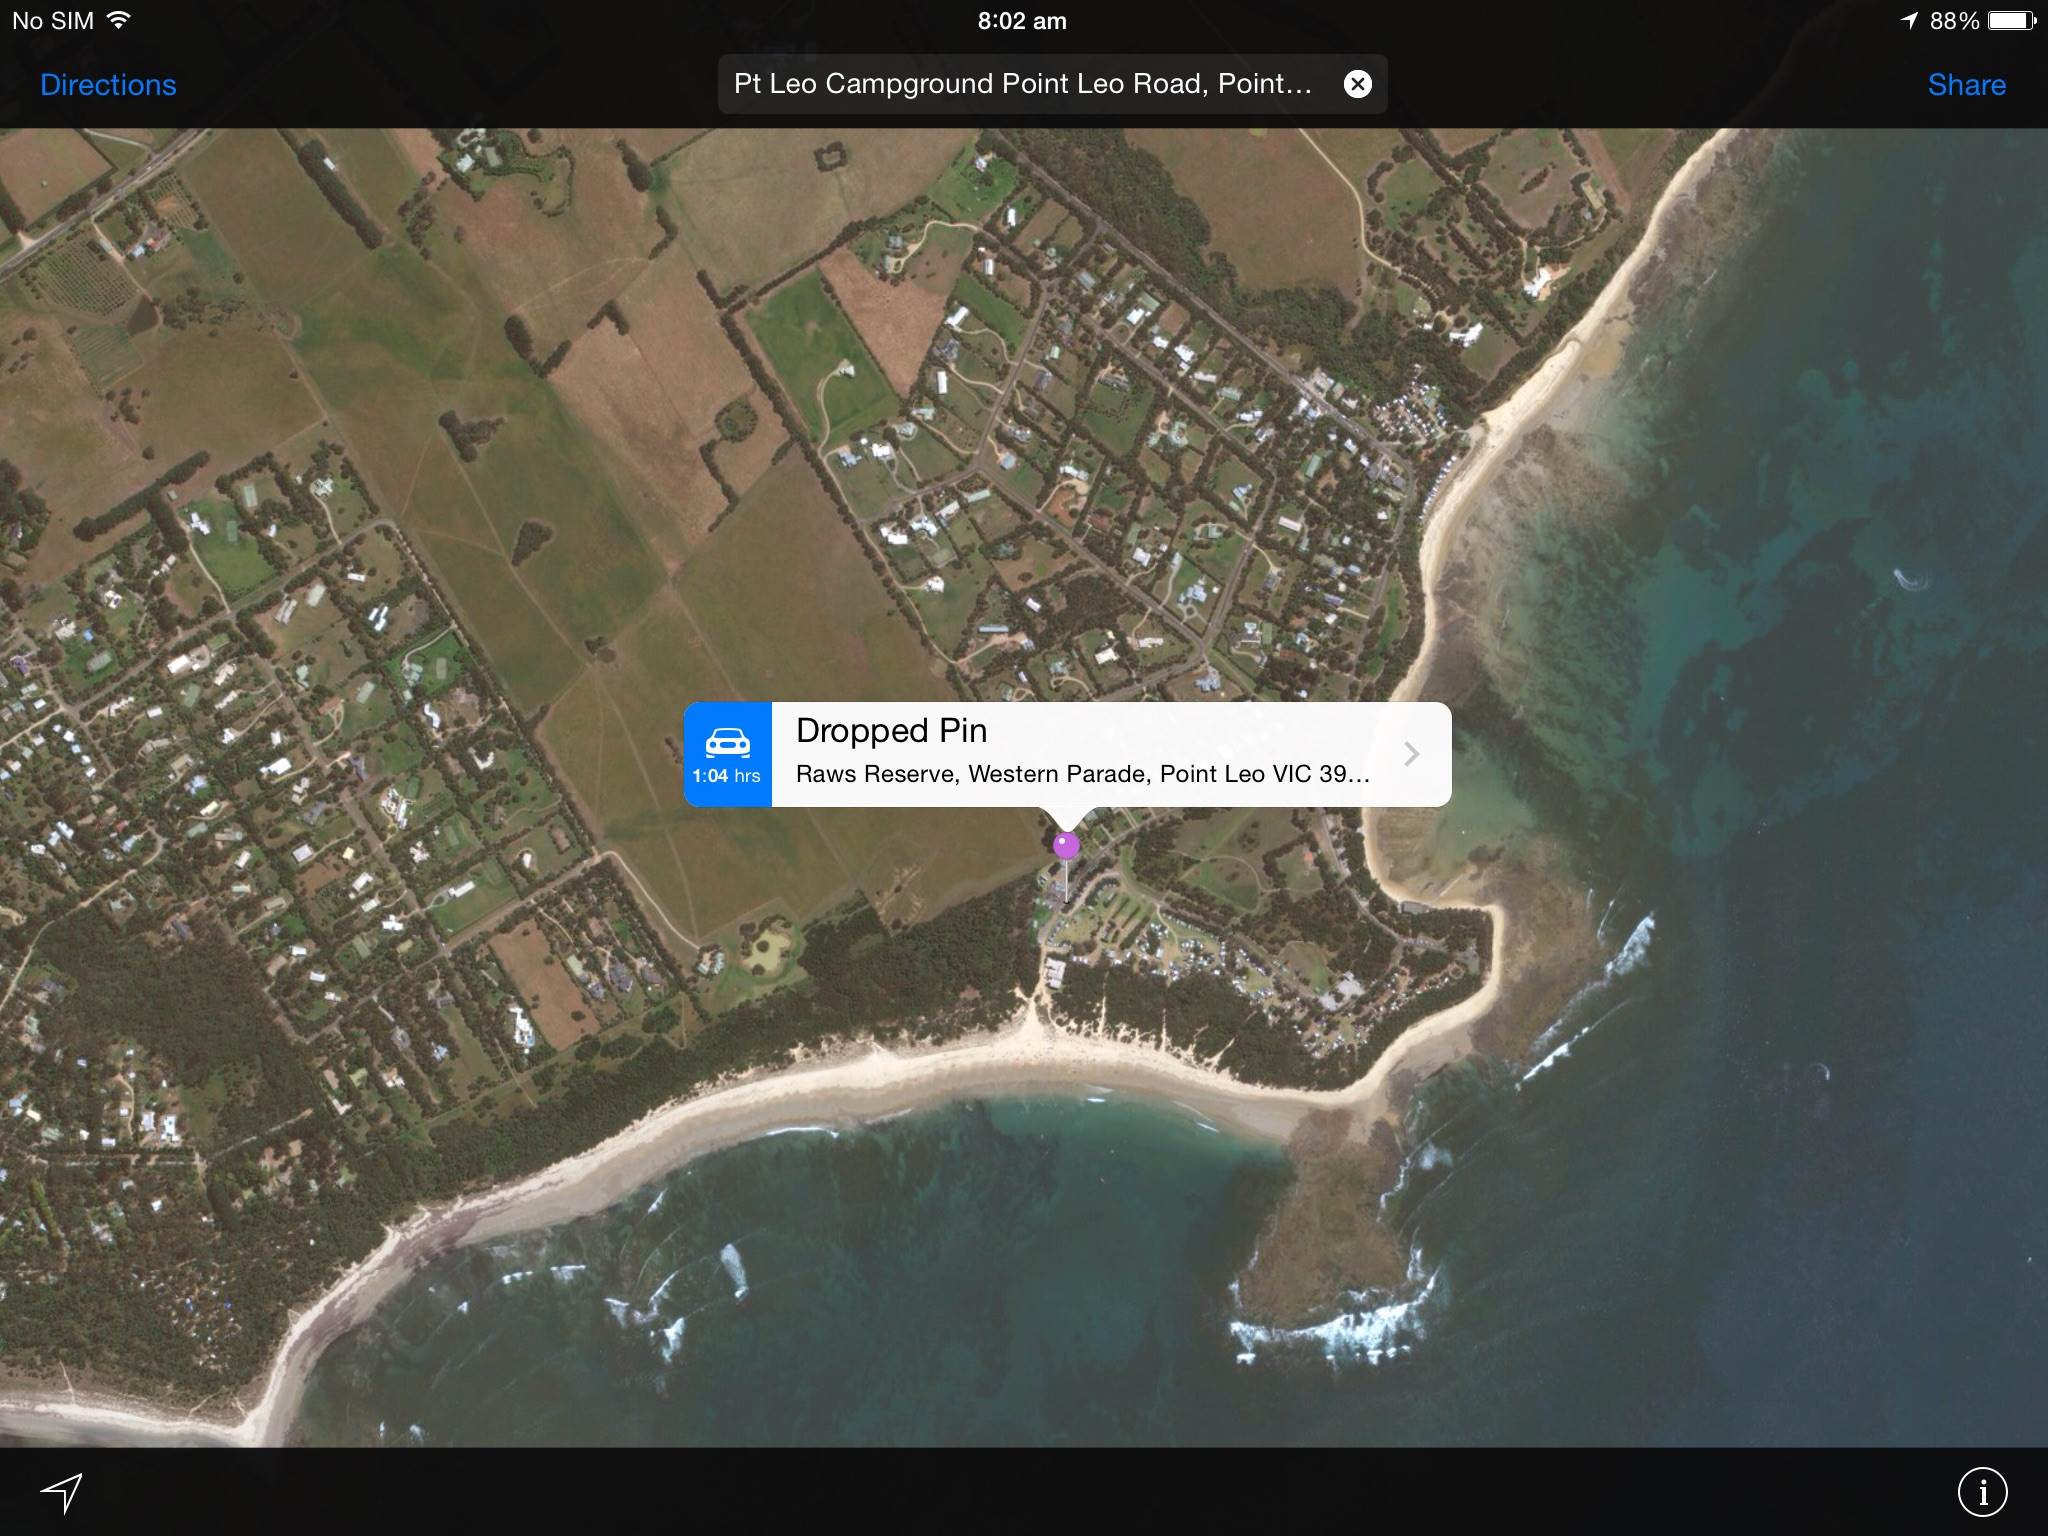Tap the 88% battery percentage
The height and width of the screenshot is (1536, 2048).
pyautogui.click(x=1954, y=21)
